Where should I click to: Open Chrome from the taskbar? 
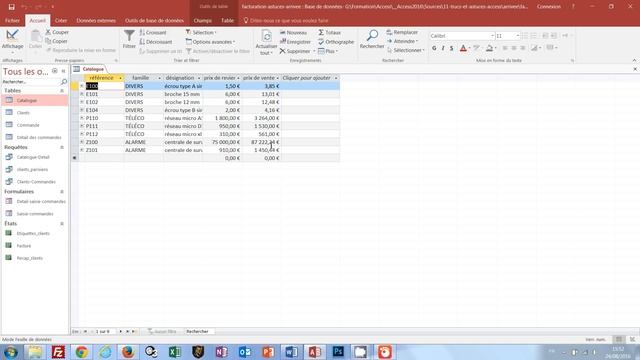click(x=82, y=352)
